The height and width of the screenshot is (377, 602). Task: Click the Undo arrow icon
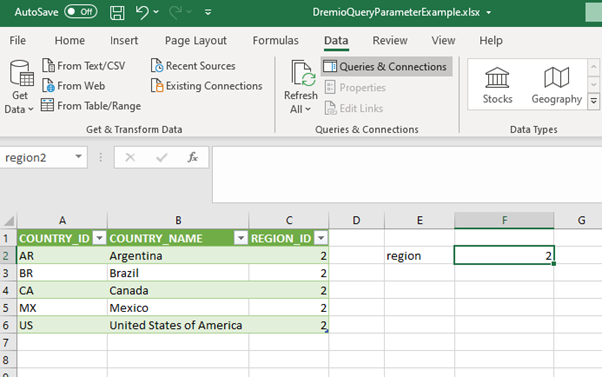(x=142, y=12)
